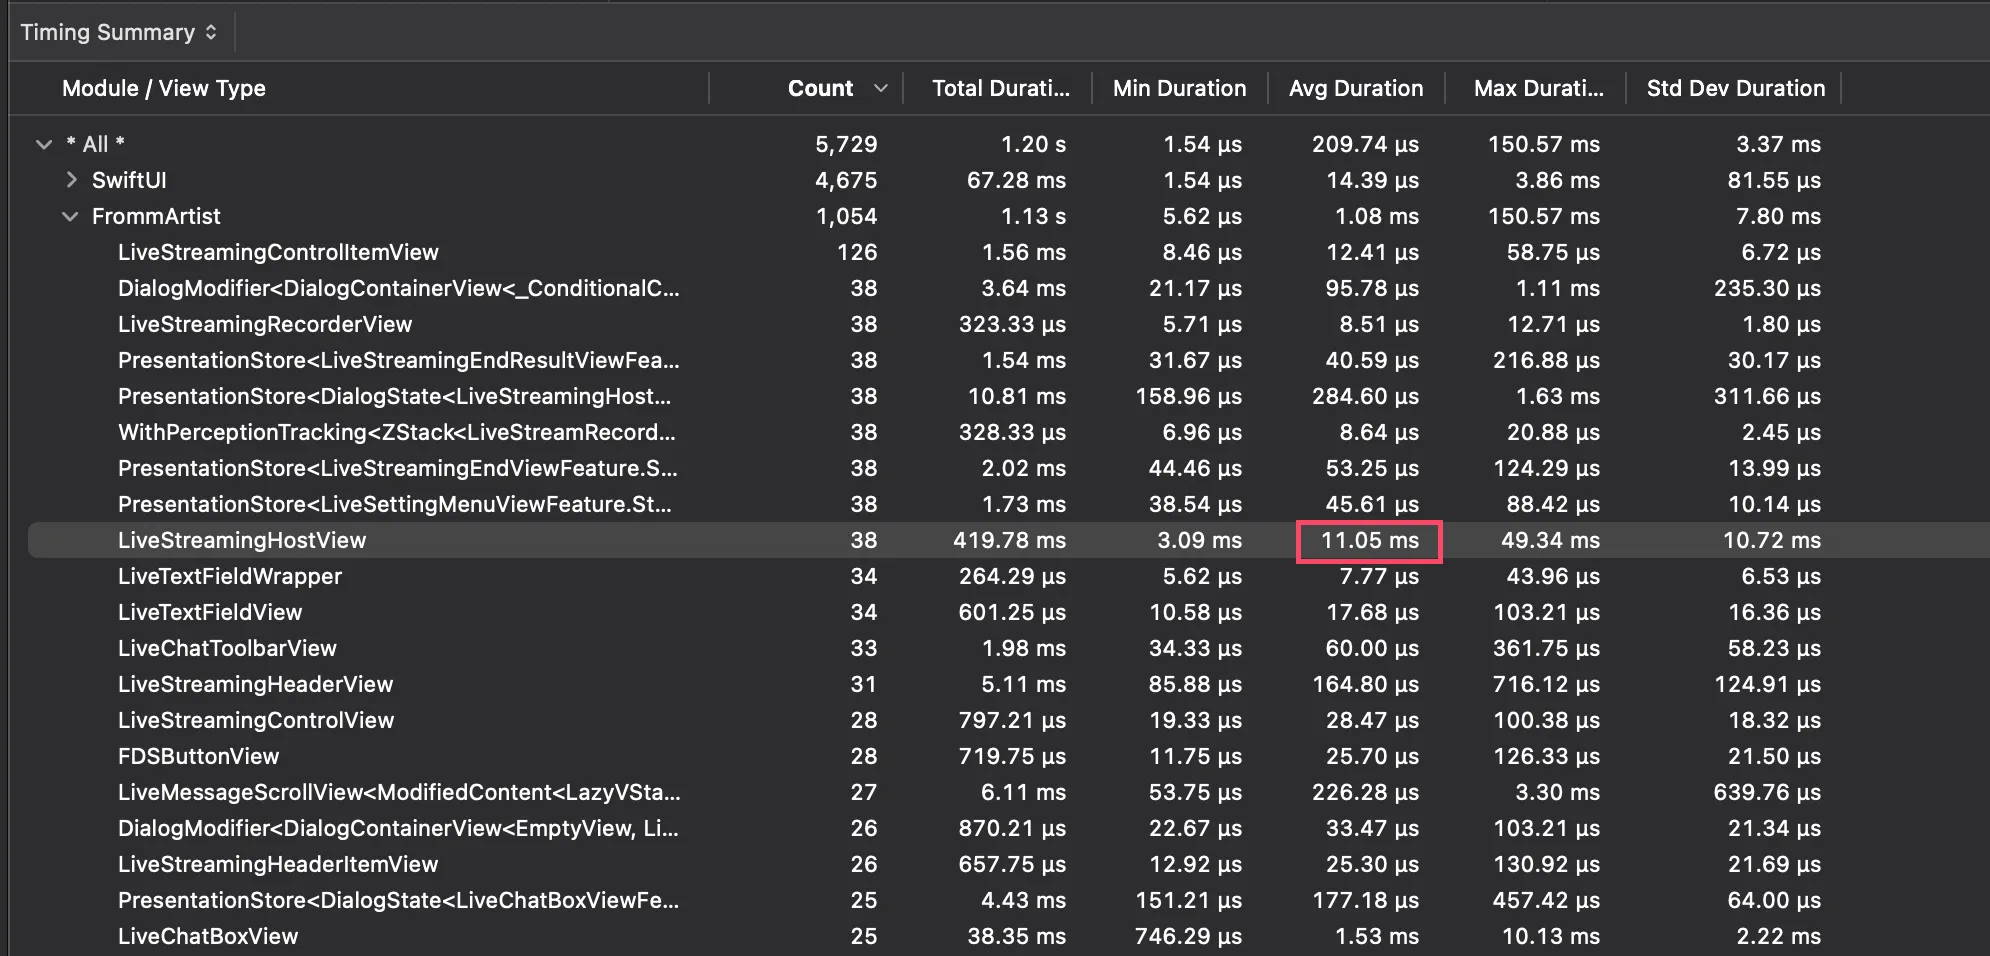The width and height of the screenshot is (1990, 956).
Task: Select PresentationStore<LiveStreamingEndViewFeature row
Action: 1008,468
